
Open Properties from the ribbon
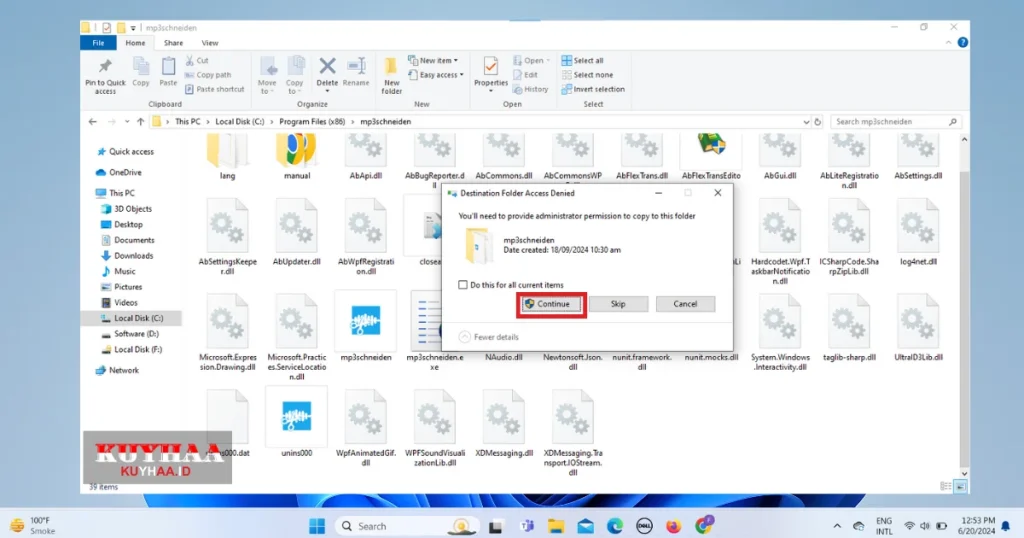490,73
